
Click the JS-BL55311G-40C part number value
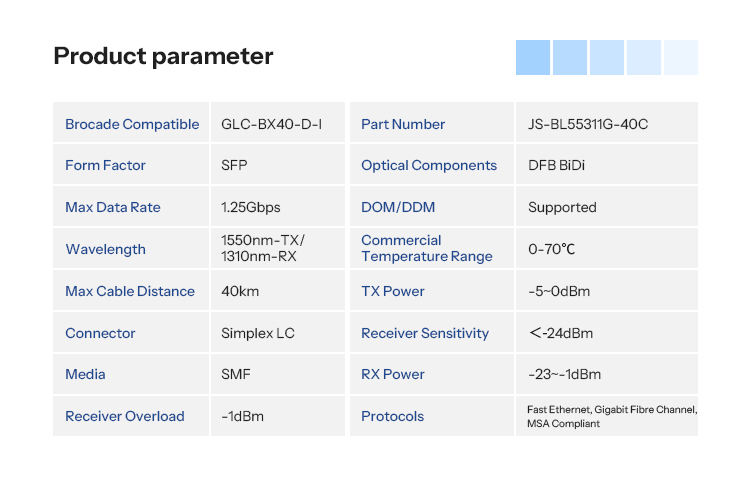pos(588,124)
